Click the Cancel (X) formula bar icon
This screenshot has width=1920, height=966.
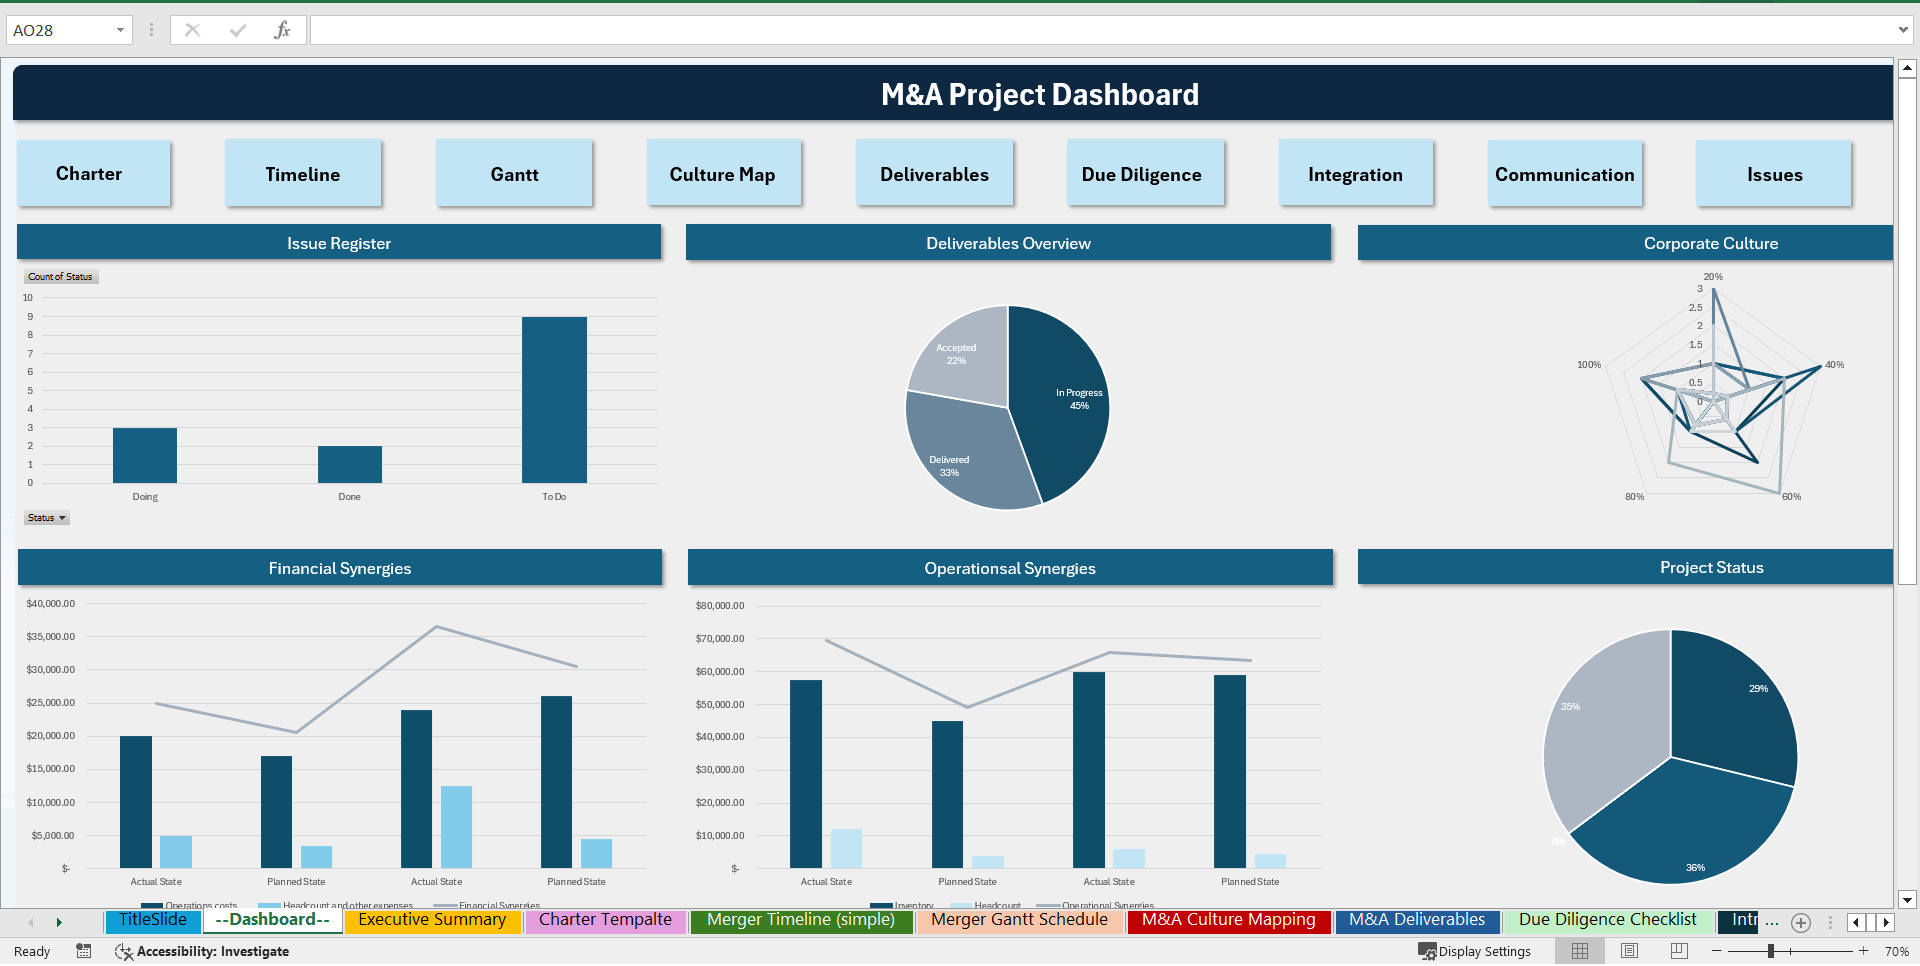tap(192, 30)
